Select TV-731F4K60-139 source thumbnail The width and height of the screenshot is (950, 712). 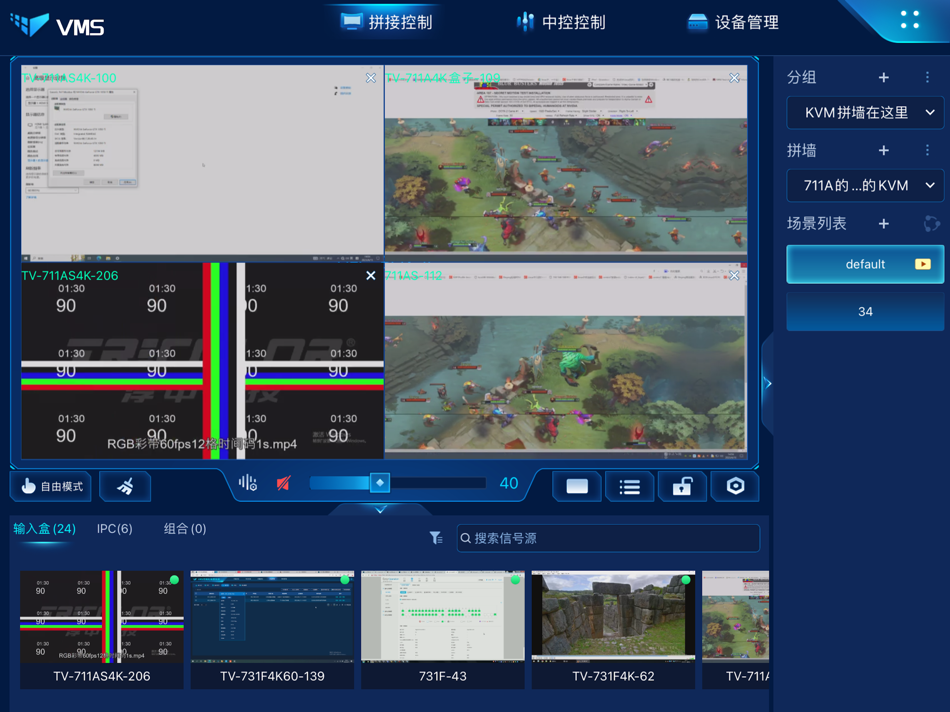click(x=273, y=630)
